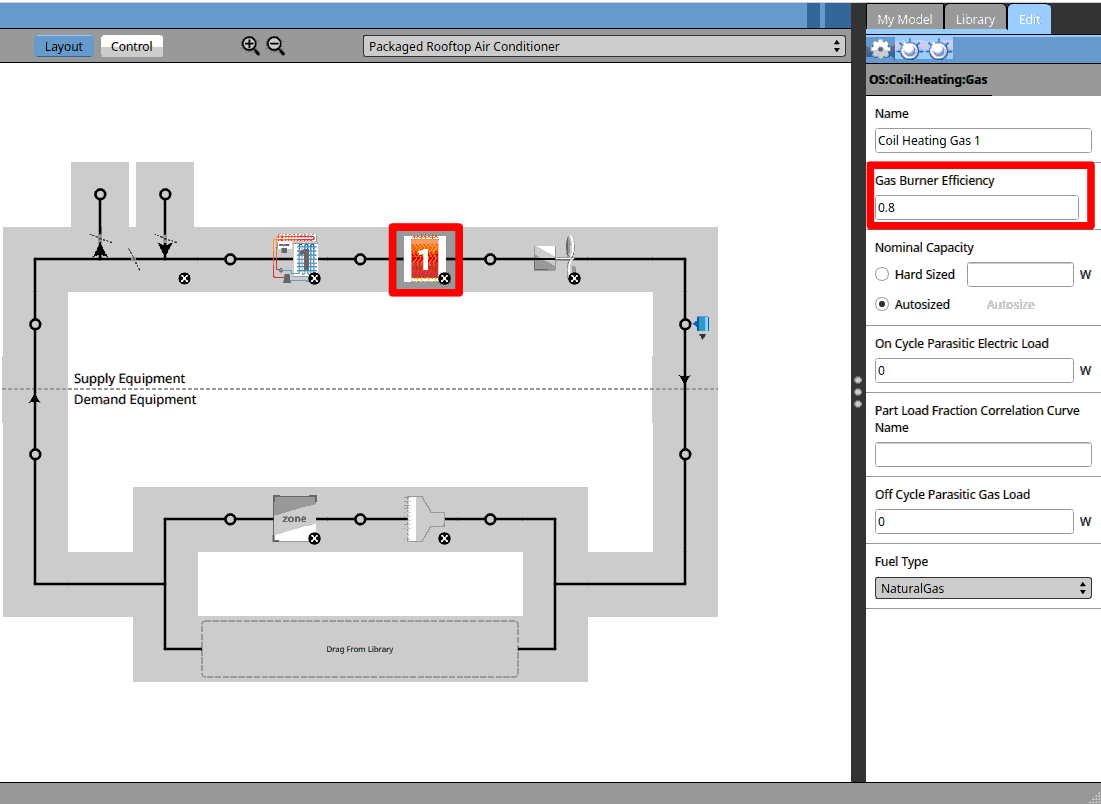Select the gas heating coil component

[x=425, y=259]
